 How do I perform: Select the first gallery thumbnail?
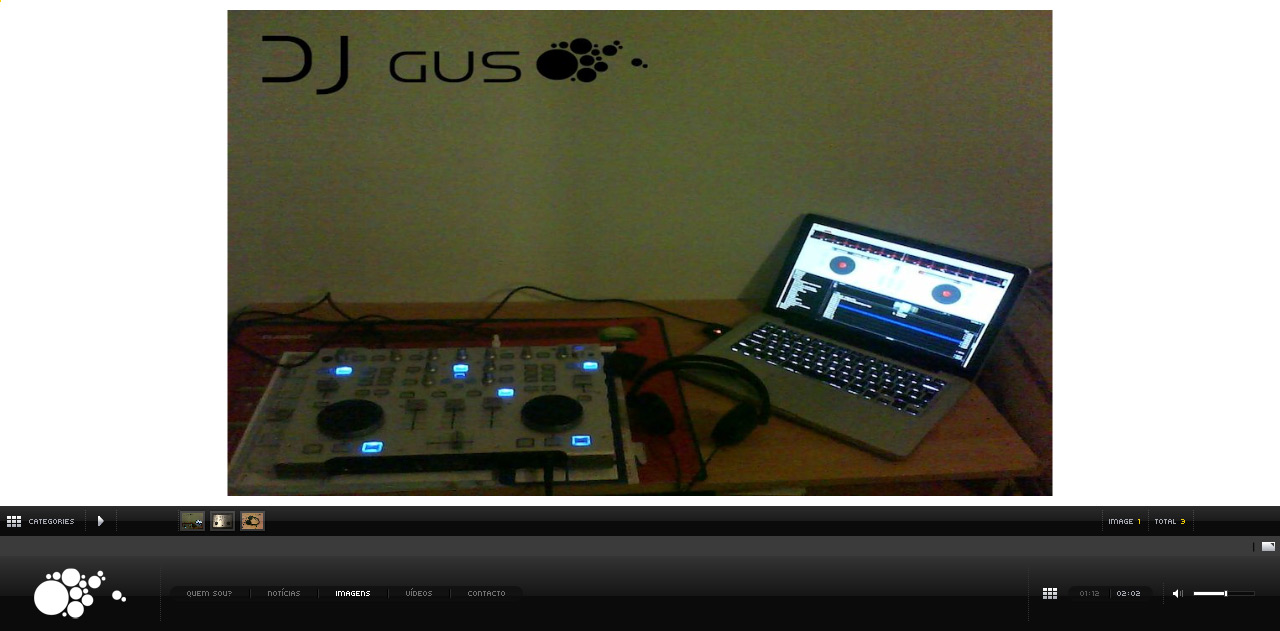pyautogui.click(x=192, y=521)
